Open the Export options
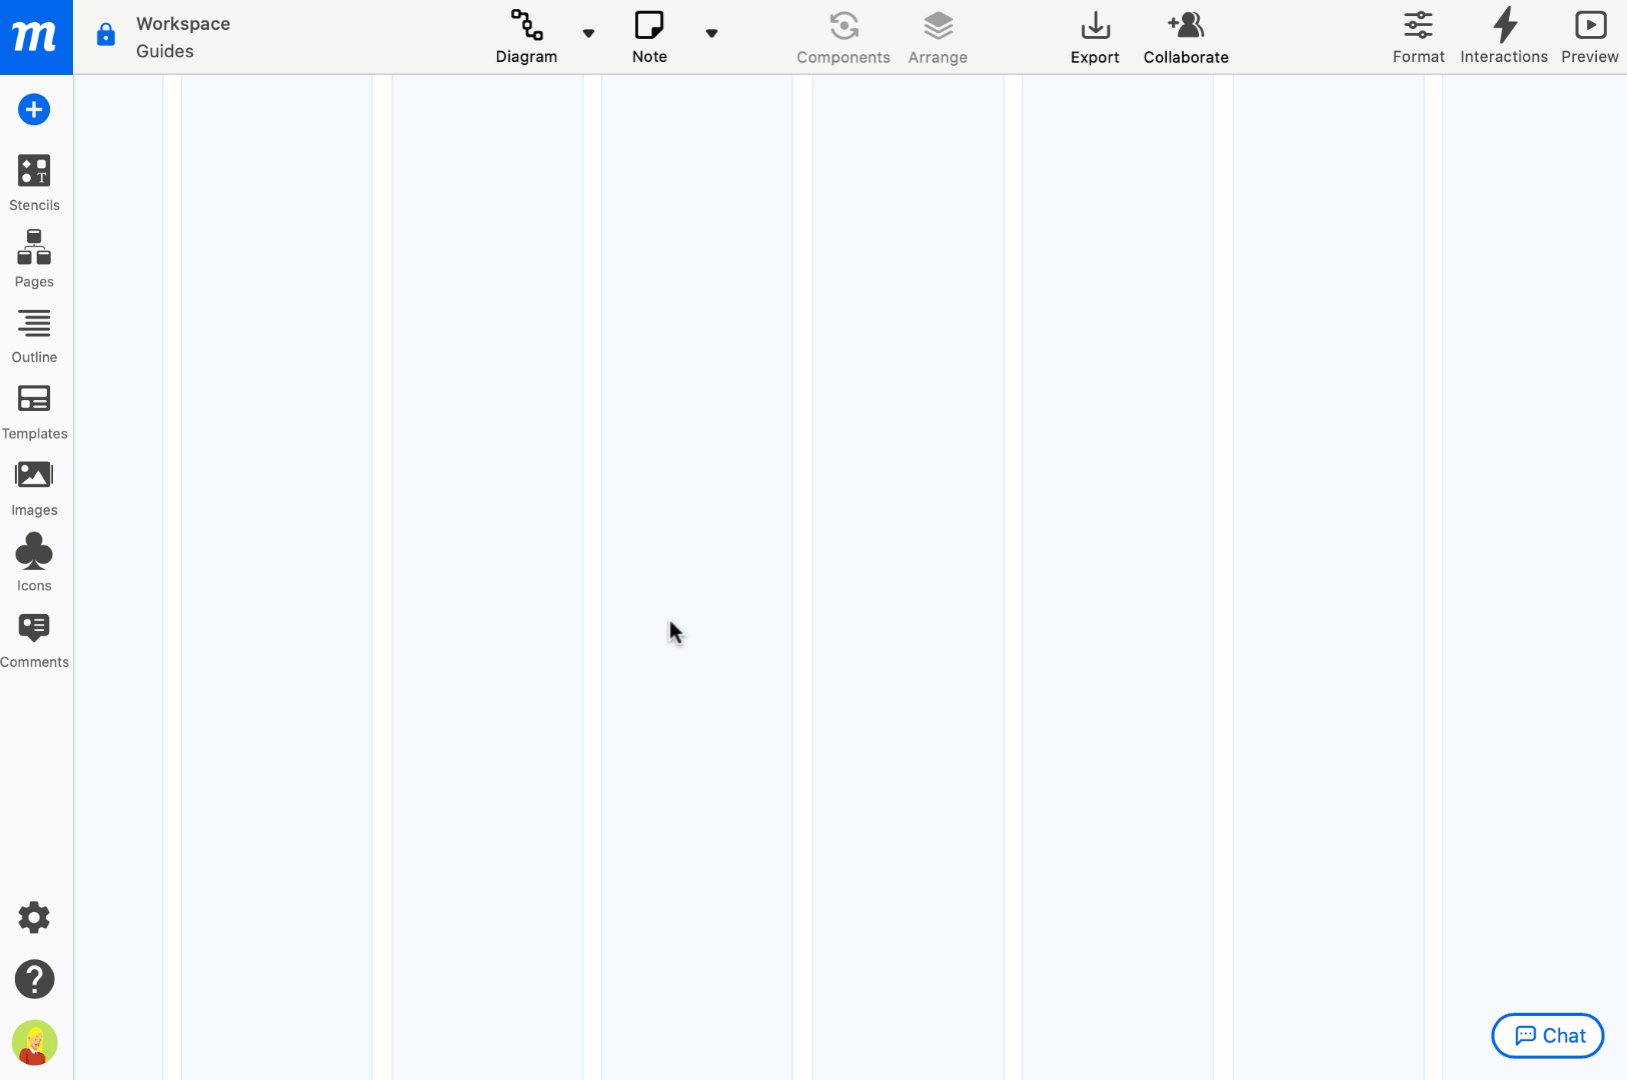The height and width of the screenshot is (1080, 1627). pyautogui.click(x=1094, y=35)
